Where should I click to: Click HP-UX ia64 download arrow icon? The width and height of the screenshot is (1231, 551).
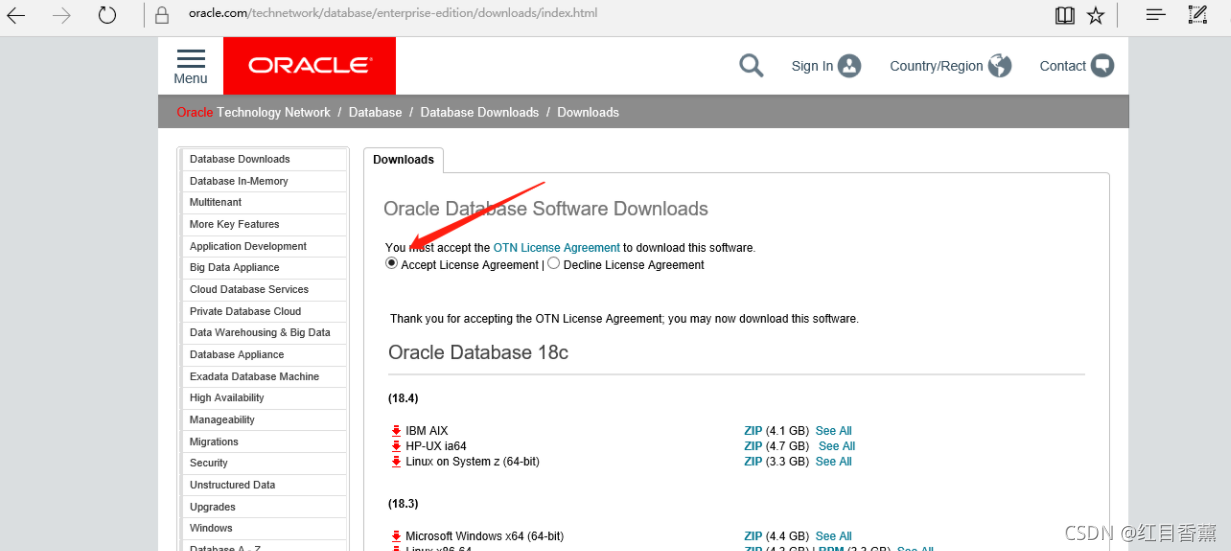click(x=396, y=446)
